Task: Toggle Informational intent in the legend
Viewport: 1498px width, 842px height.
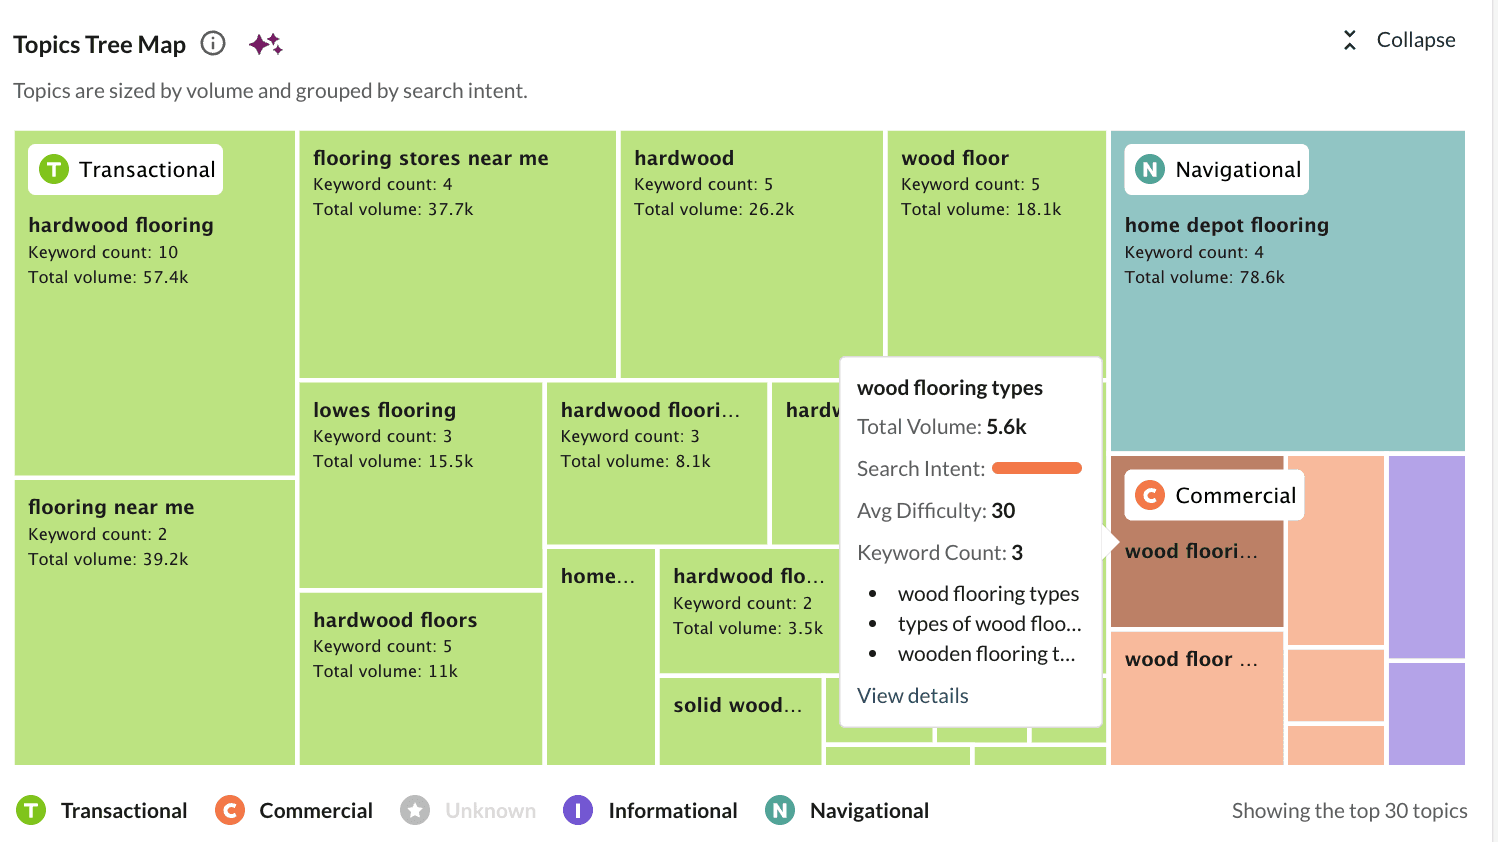Action: click(x=650, y=810)
